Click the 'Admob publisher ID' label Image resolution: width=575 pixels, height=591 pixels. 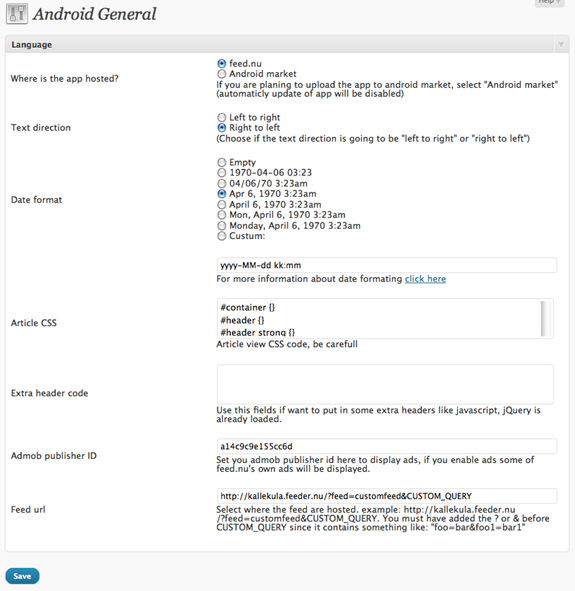54,456
